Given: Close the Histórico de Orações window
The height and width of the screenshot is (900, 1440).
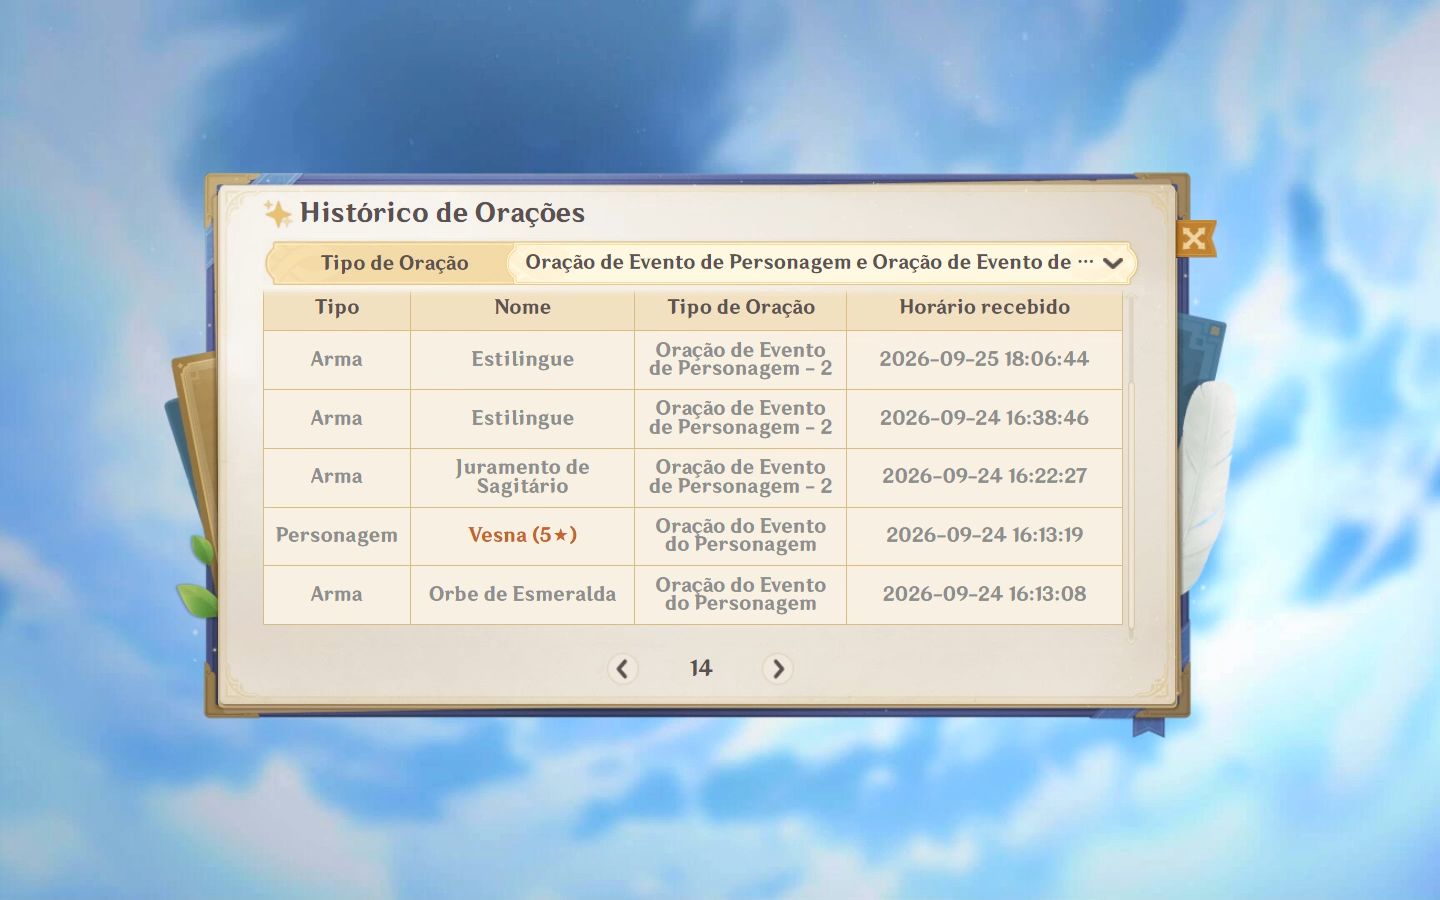Looking at the screenshot, I should (1194, 238).
